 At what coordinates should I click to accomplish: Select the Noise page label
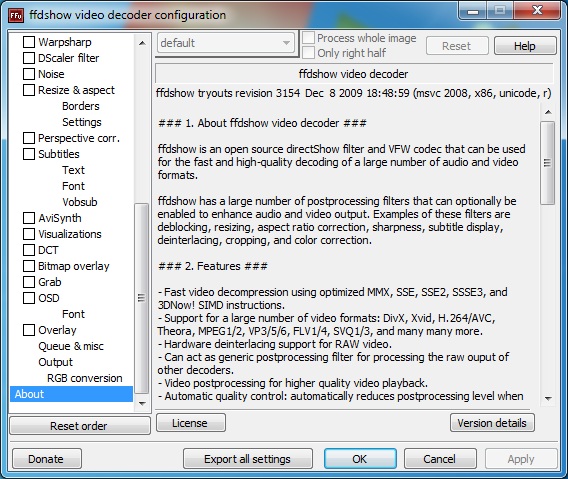tap(51, 74)
